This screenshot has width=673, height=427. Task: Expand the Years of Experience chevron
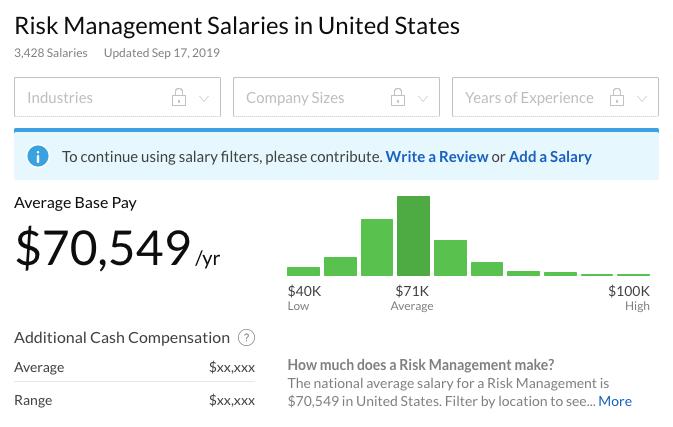642,98
